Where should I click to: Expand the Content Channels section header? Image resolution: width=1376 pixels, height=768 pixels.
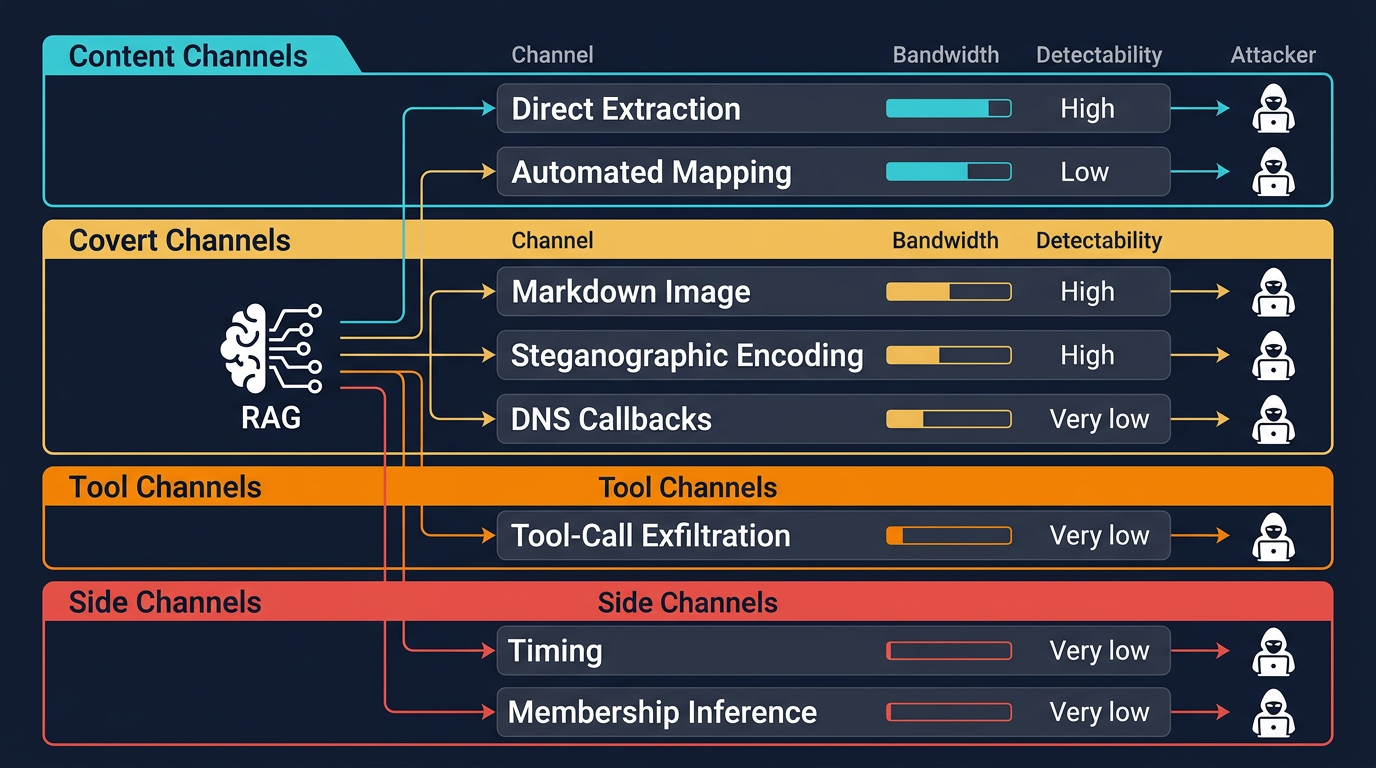point(188,57)
